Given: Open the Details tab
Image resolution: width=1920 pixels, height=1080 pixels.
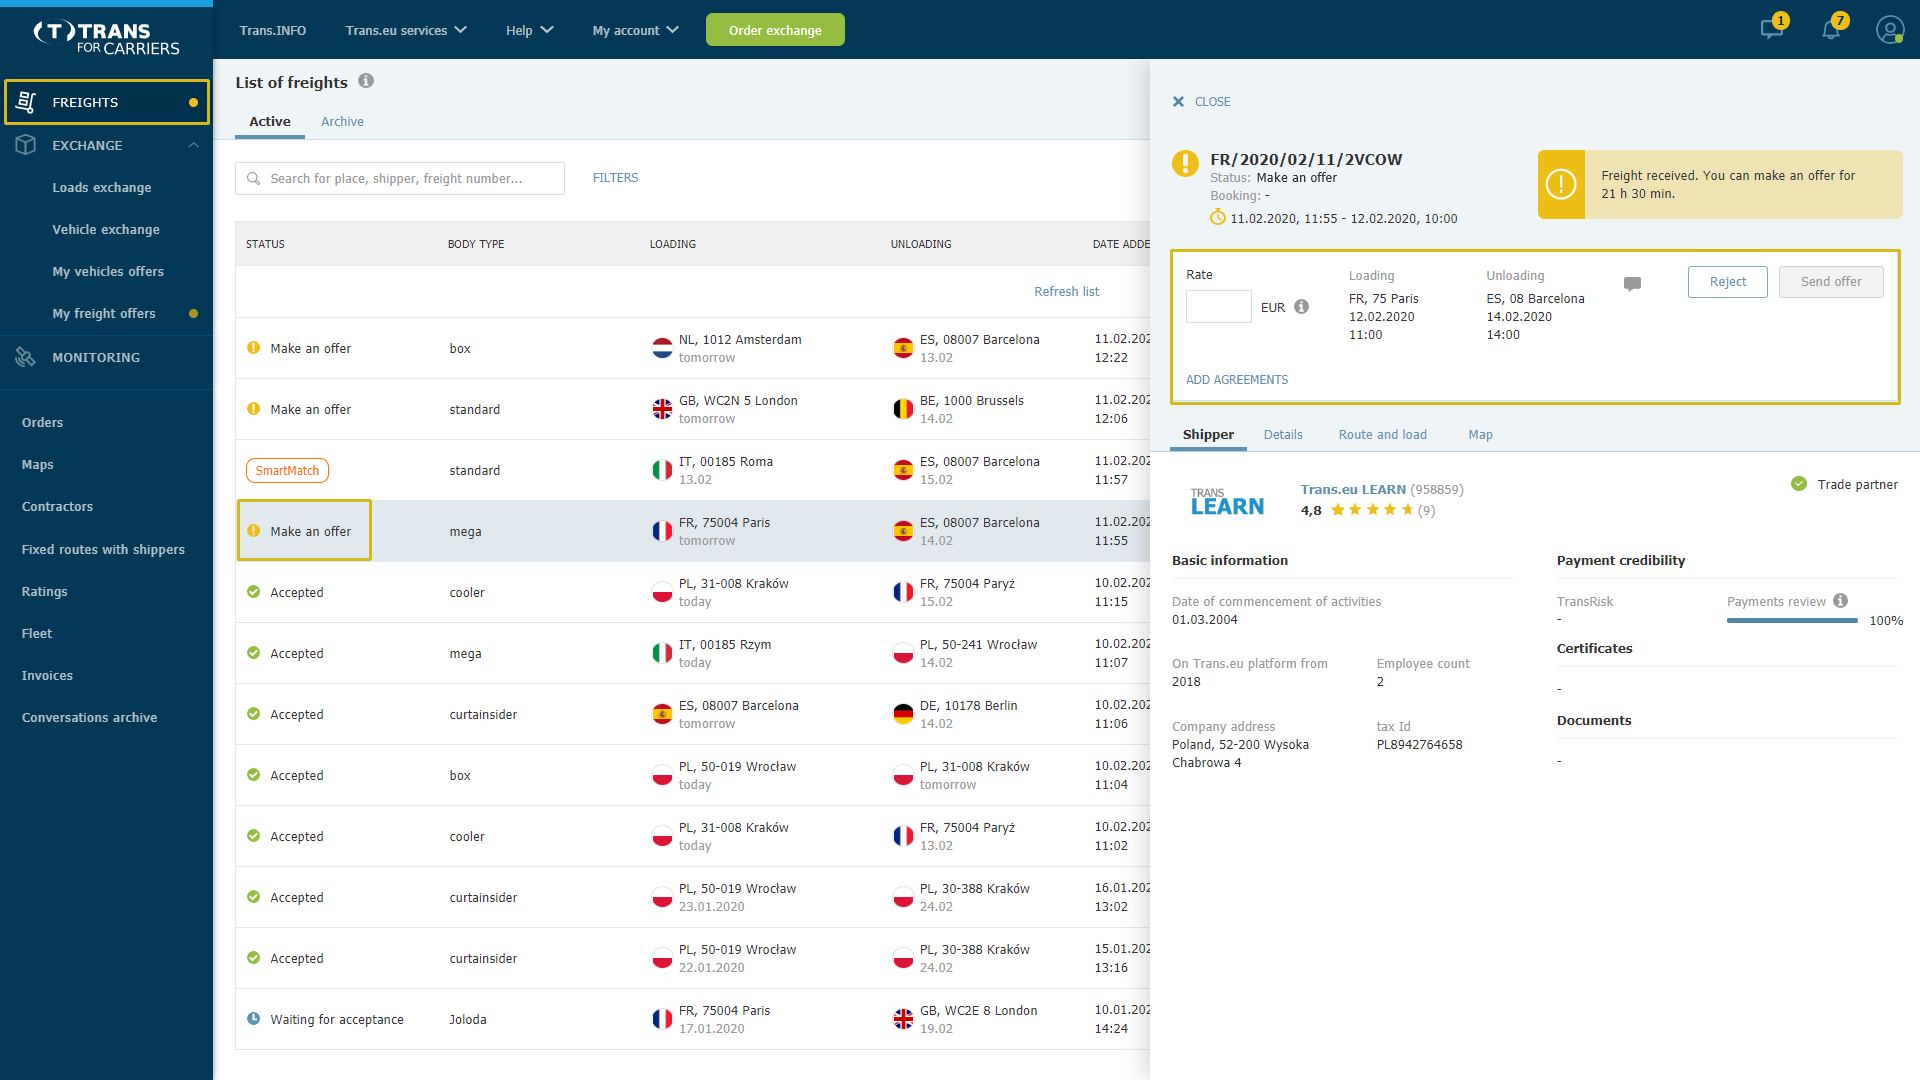Looking at the screenshot, I should 1283,434.
